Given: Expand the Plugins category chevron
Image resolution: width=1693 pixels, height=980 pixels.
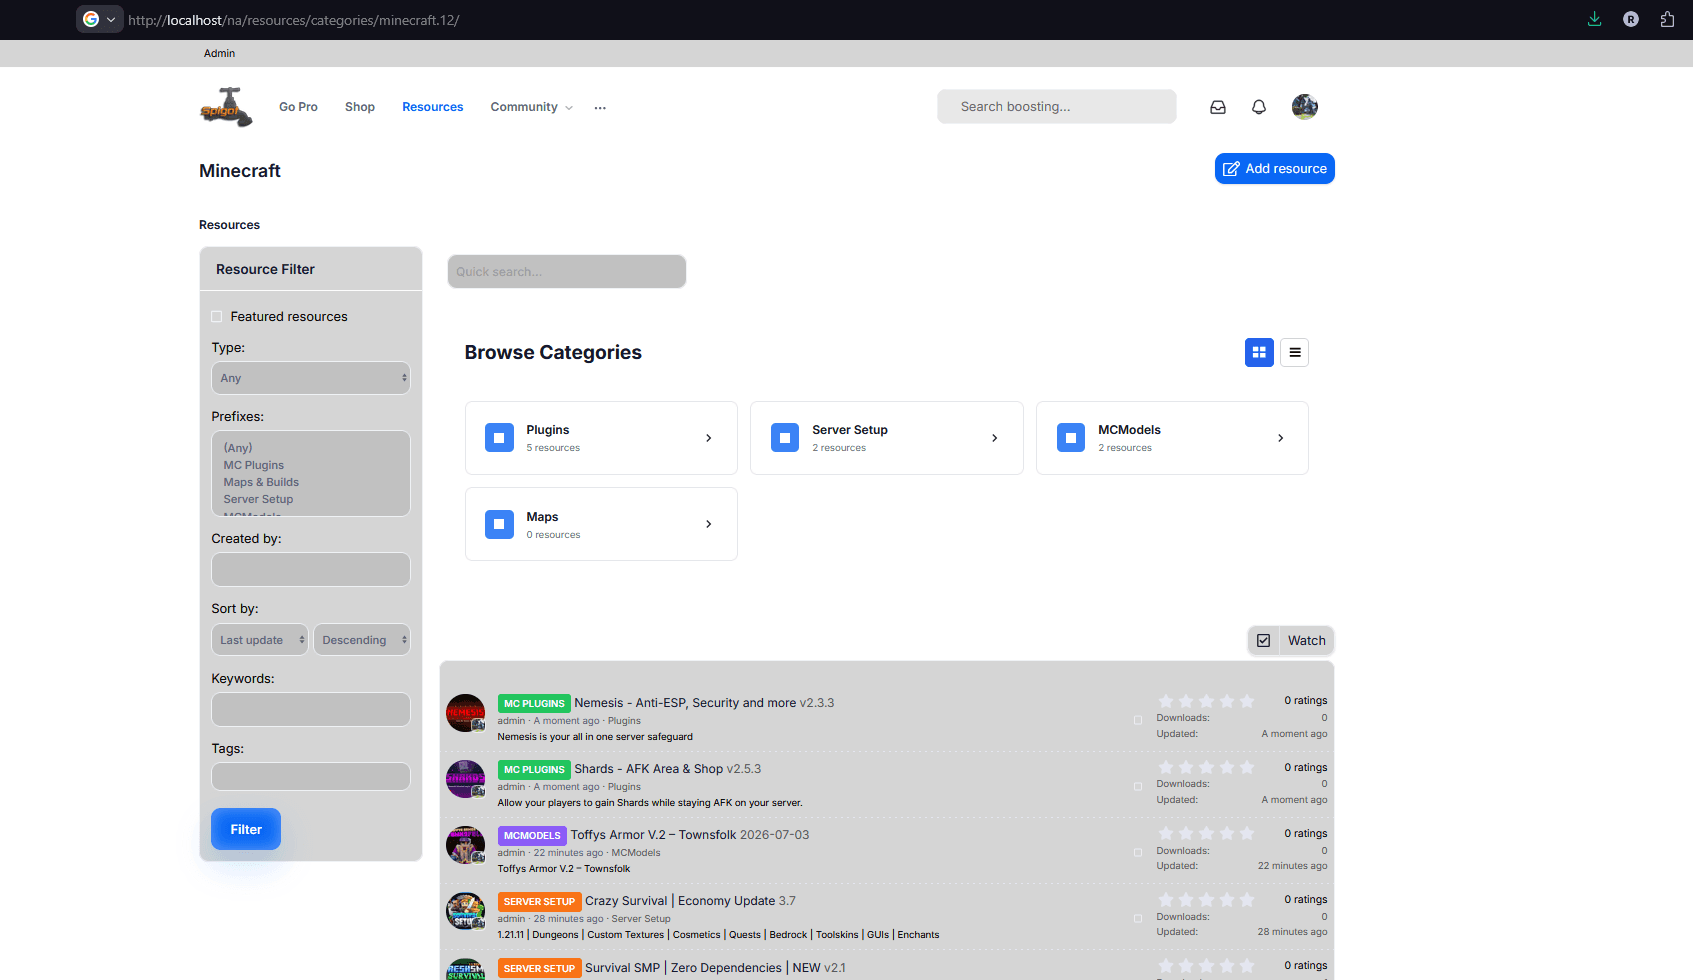Looking at the screenshot, I should 709,438.
